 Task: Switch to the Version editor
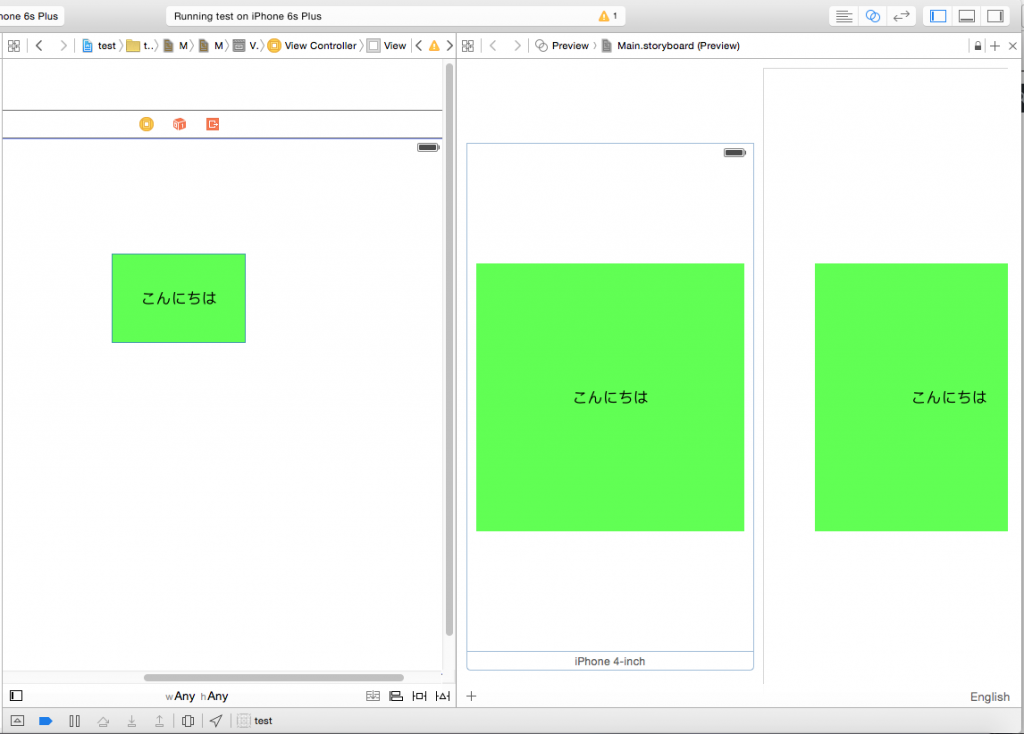(x=901, y=16)
